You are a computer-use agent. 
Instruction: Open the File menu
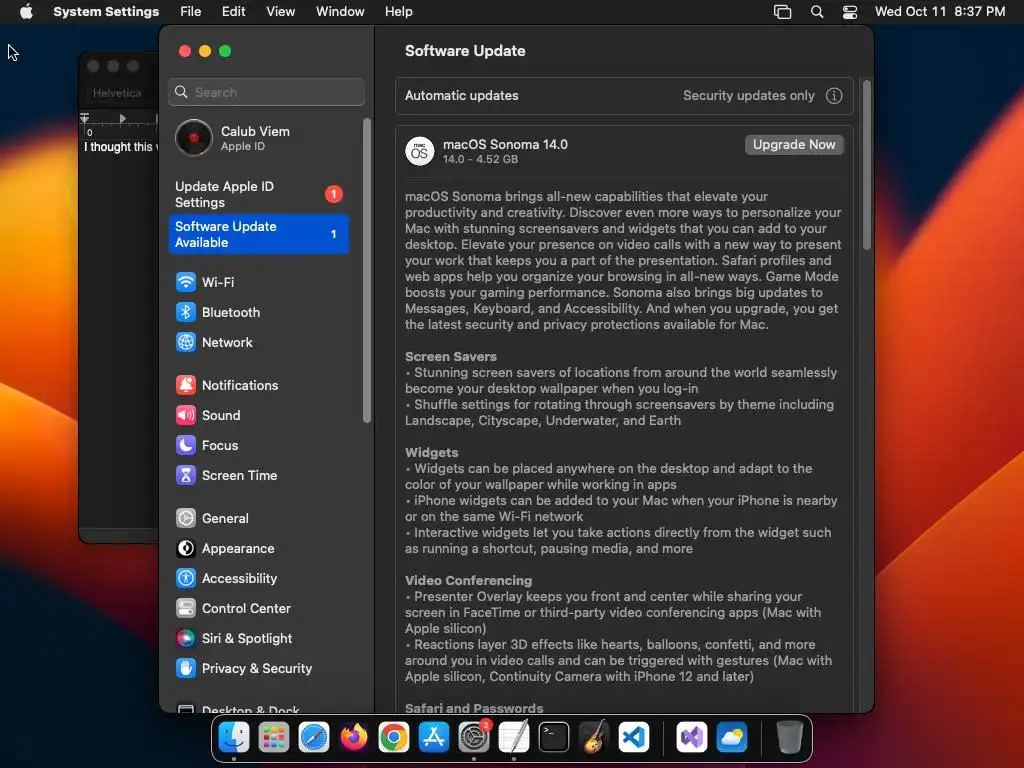coord(191,12)
